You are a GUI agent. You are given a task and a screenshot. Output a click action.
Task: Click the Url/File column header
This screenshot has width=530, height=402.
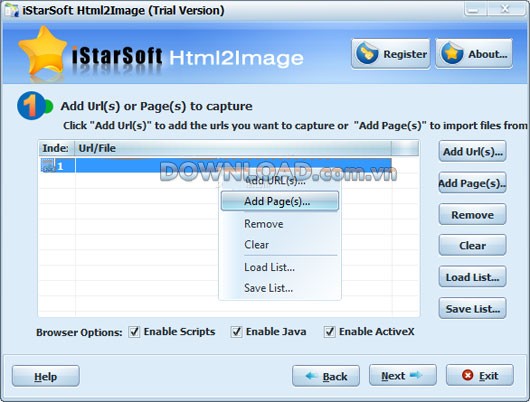233,148
